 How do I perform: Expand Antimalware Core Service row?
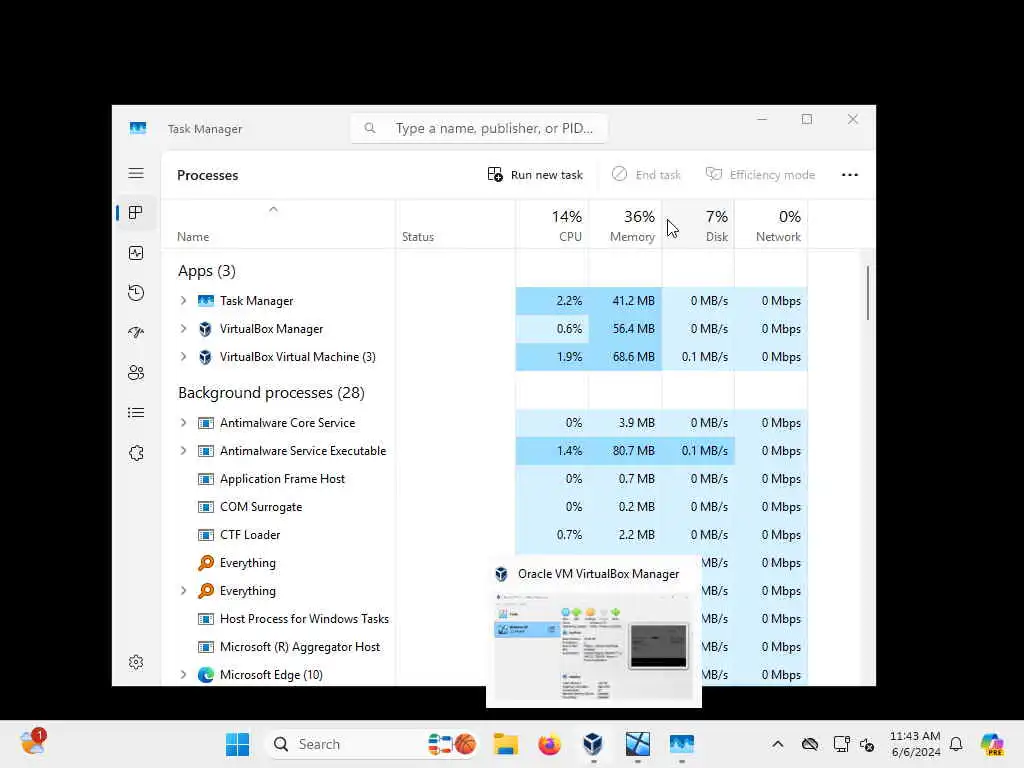(x=184, y=423)
